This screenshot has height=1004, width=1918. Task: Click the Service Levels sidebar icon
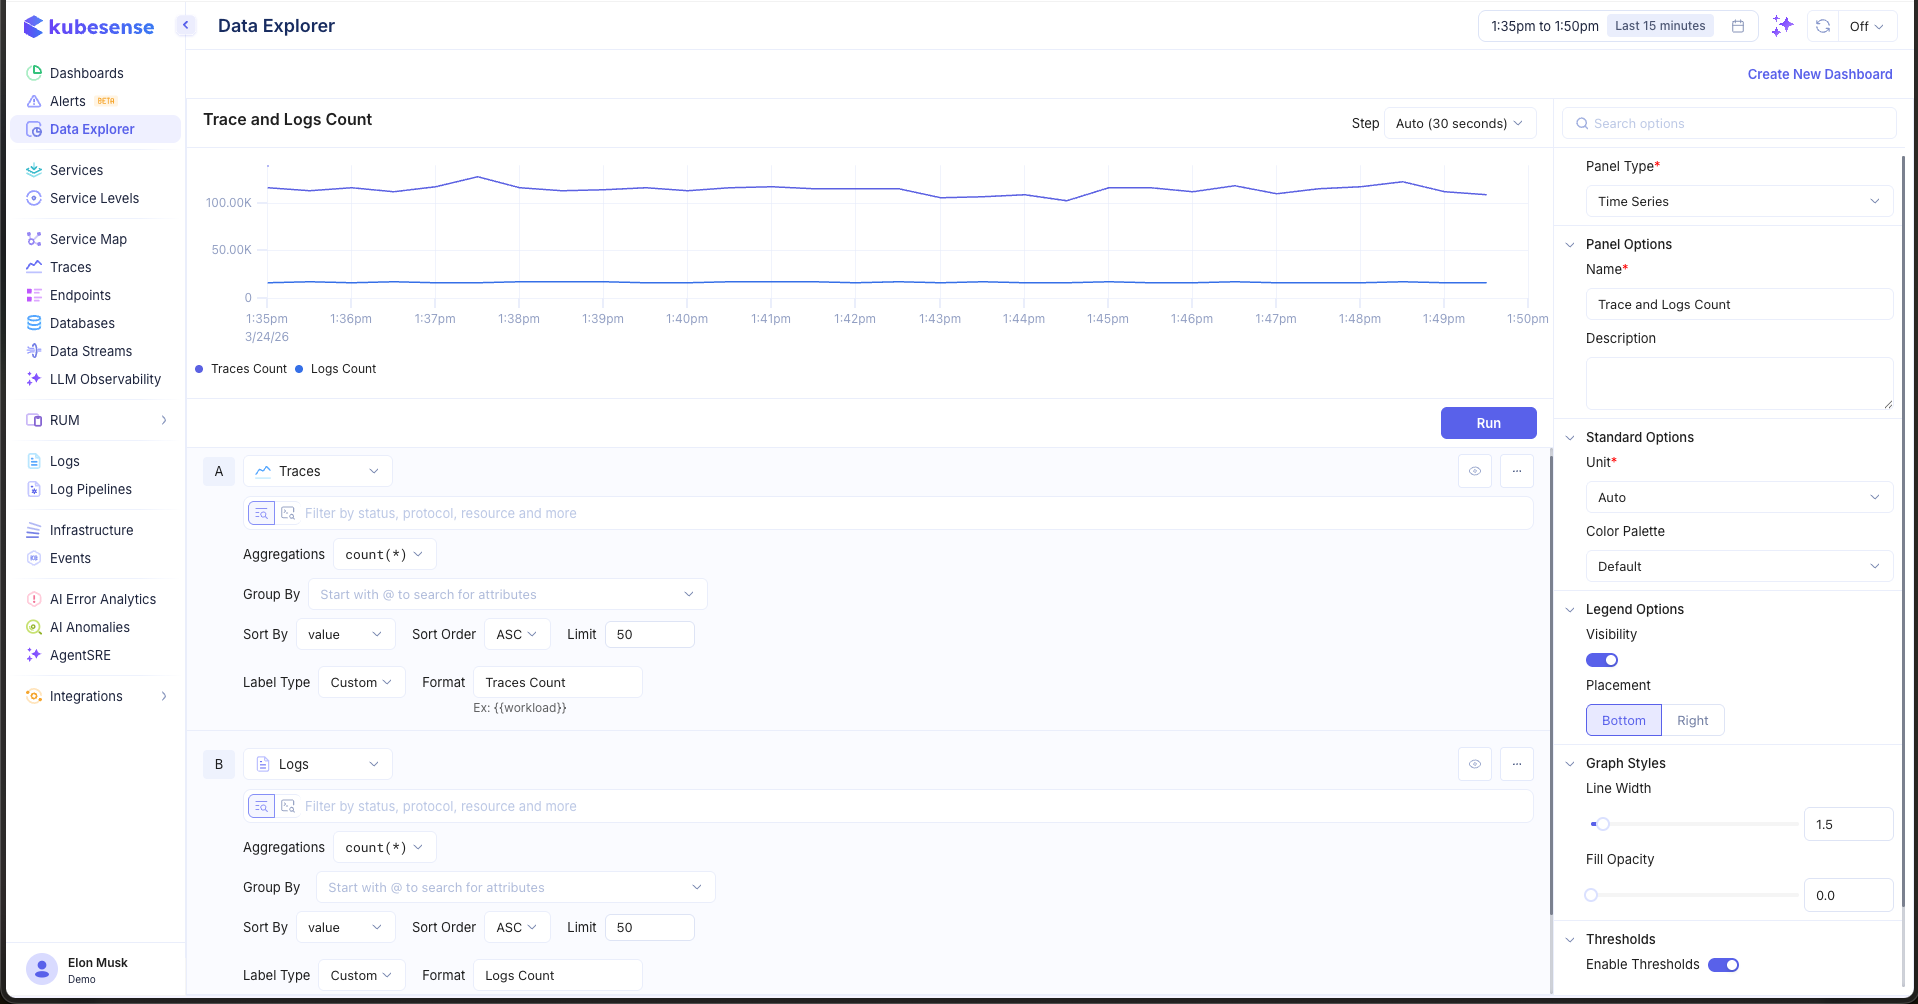click(x=34, y=198)
